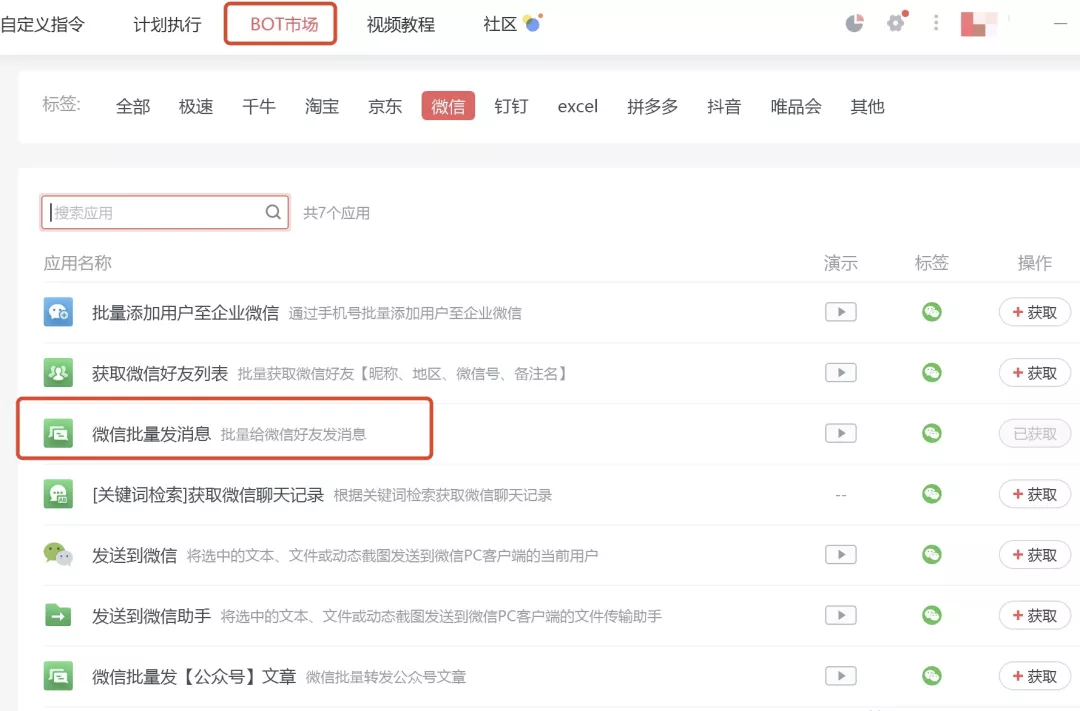Filter by the 全部 tag

[133, 106]
